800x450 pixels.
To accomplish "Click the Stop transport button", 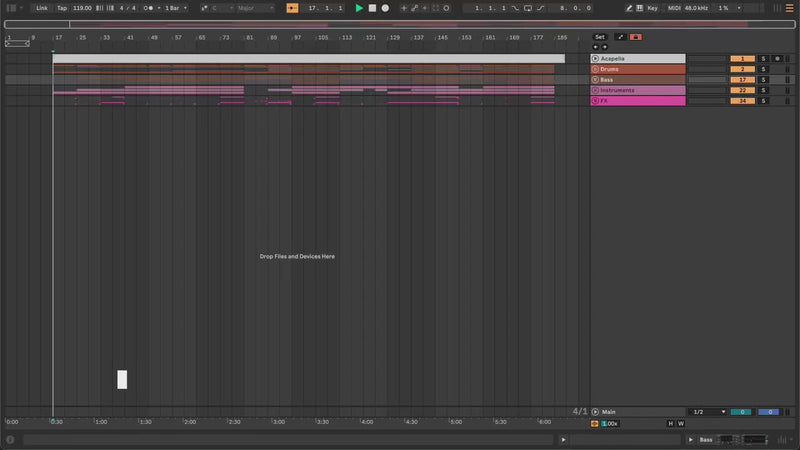I will [x=372, y=8].
